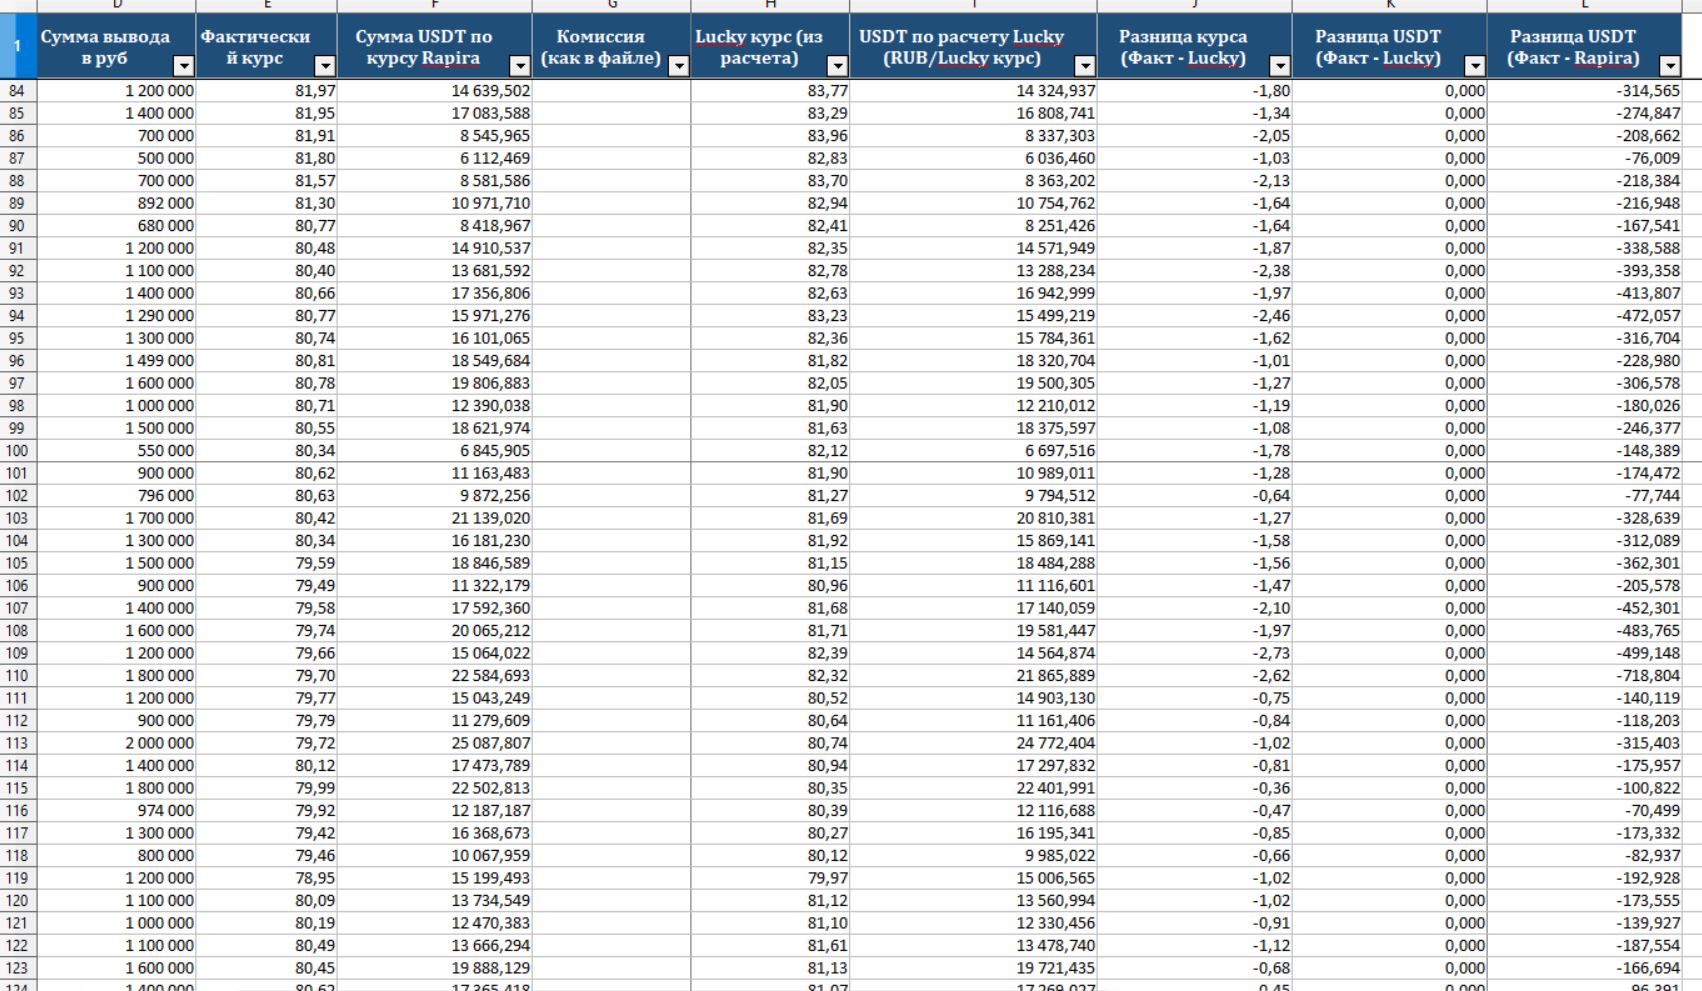This screenshot has height=991, width=1702.
Task: Expand Lucky курс (из расчета) filter dropdown
Action: pyautogui.click(x=838, y=67)
